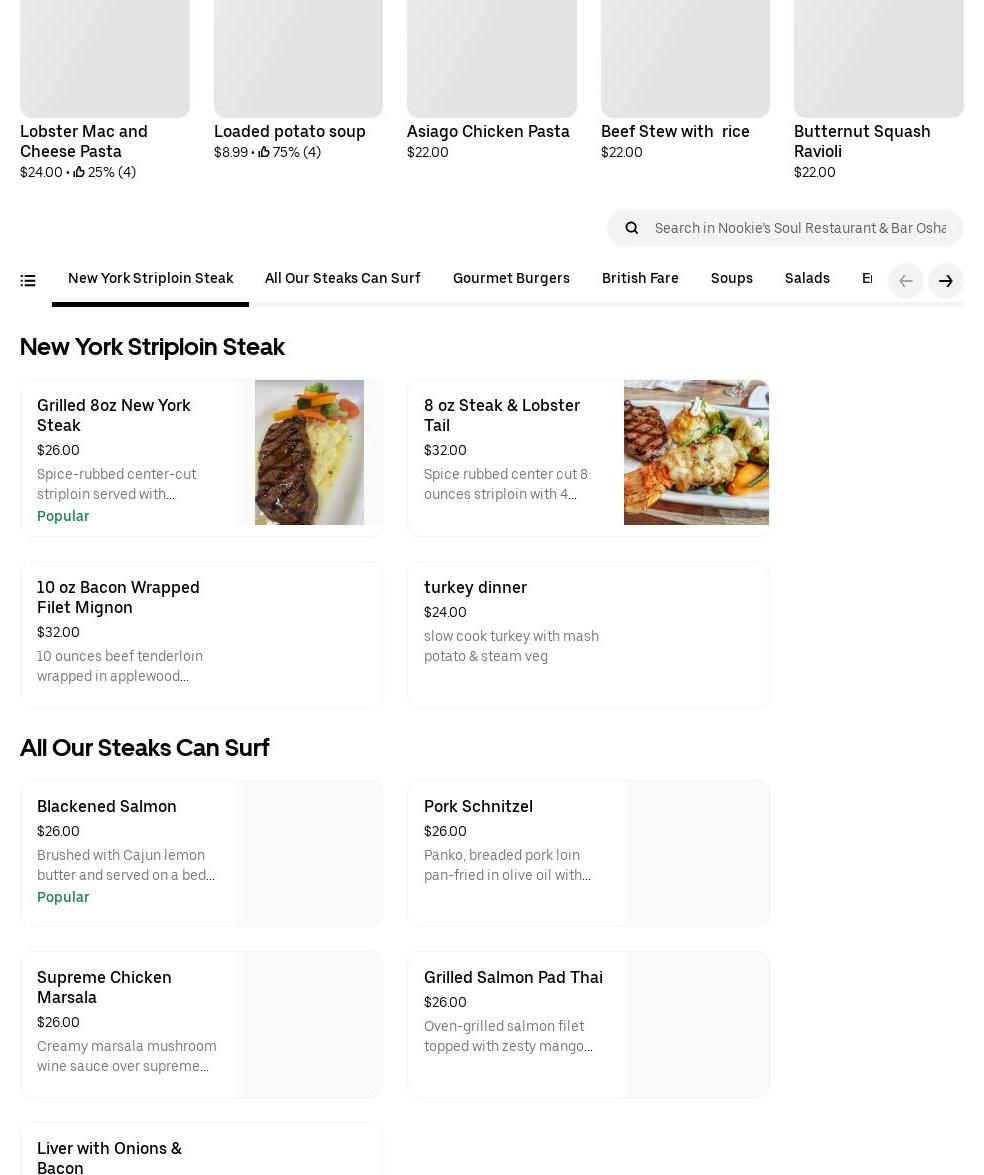Switch to All Our Steaks Can Surf tab

[342, 278]
